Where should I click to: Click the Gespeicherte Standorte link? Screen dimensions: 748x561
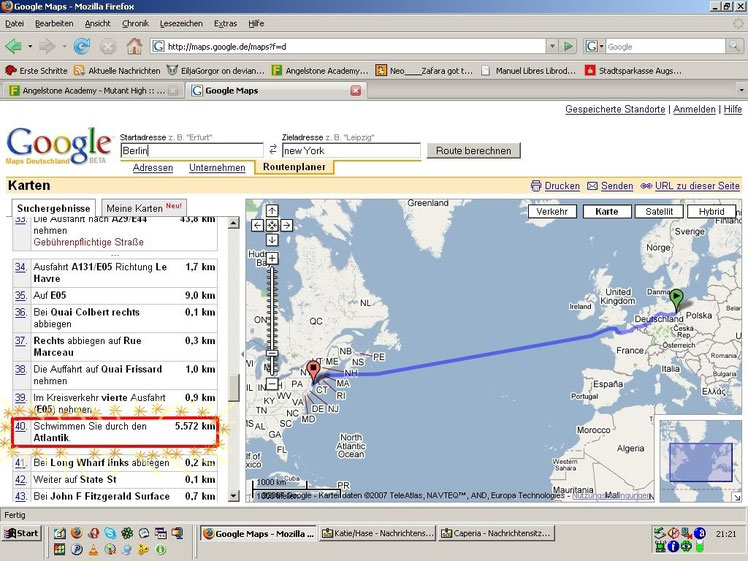615,109
